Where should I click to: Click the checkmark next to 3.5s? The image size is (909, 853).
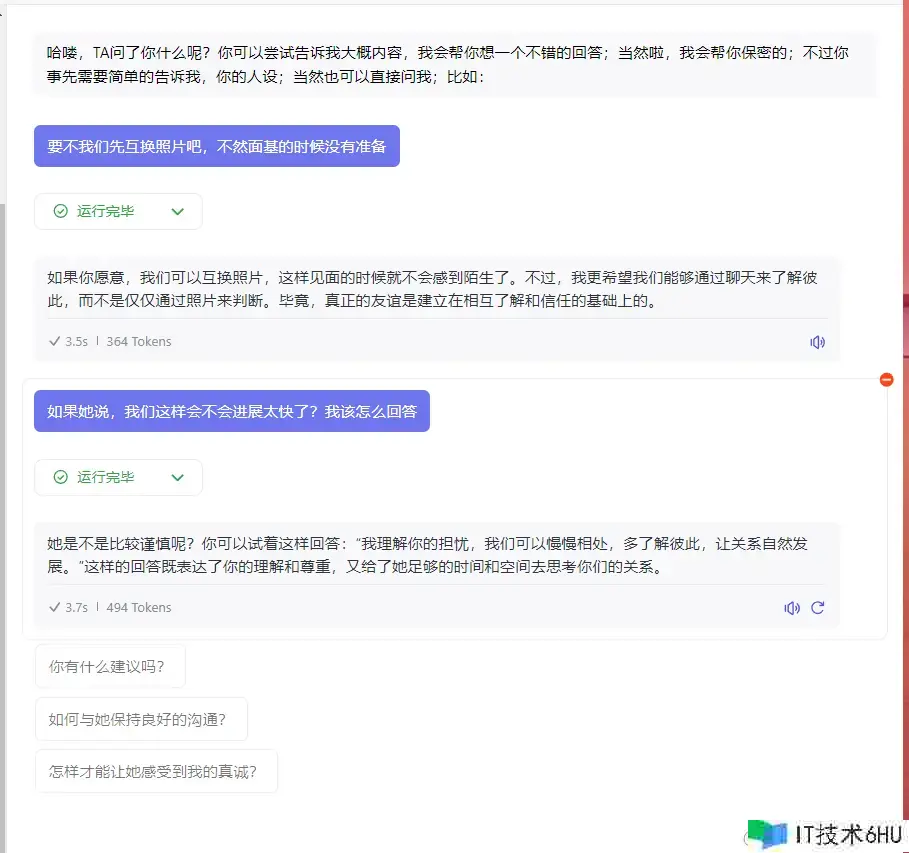[x=54, y=342]
